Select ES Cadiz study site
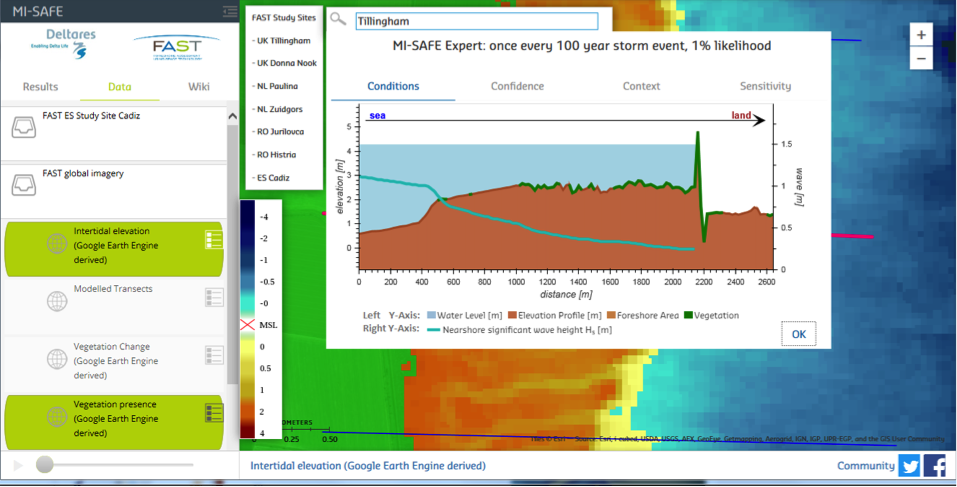 270,178
